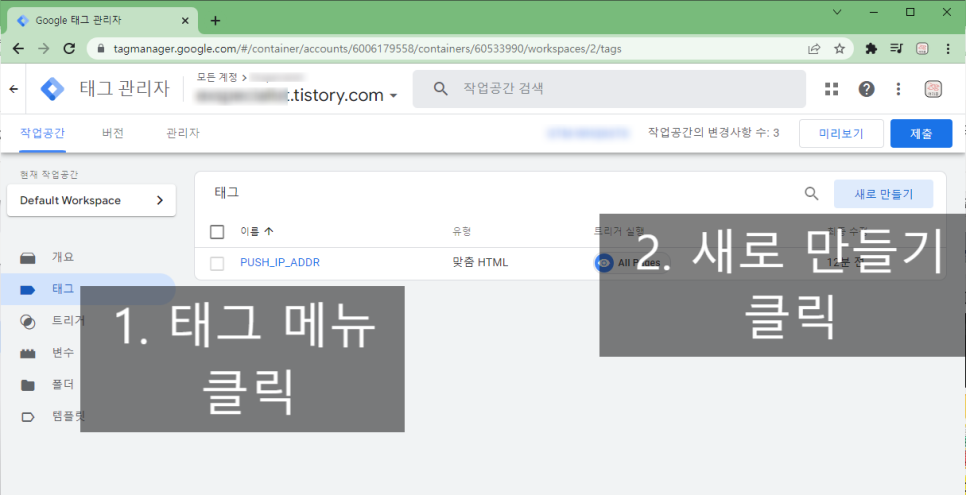Image resolution: width=966 pixels, height=495 pixels.
Task: Open the Chrome profile avatar in browser toolbar
Action: 922,49
